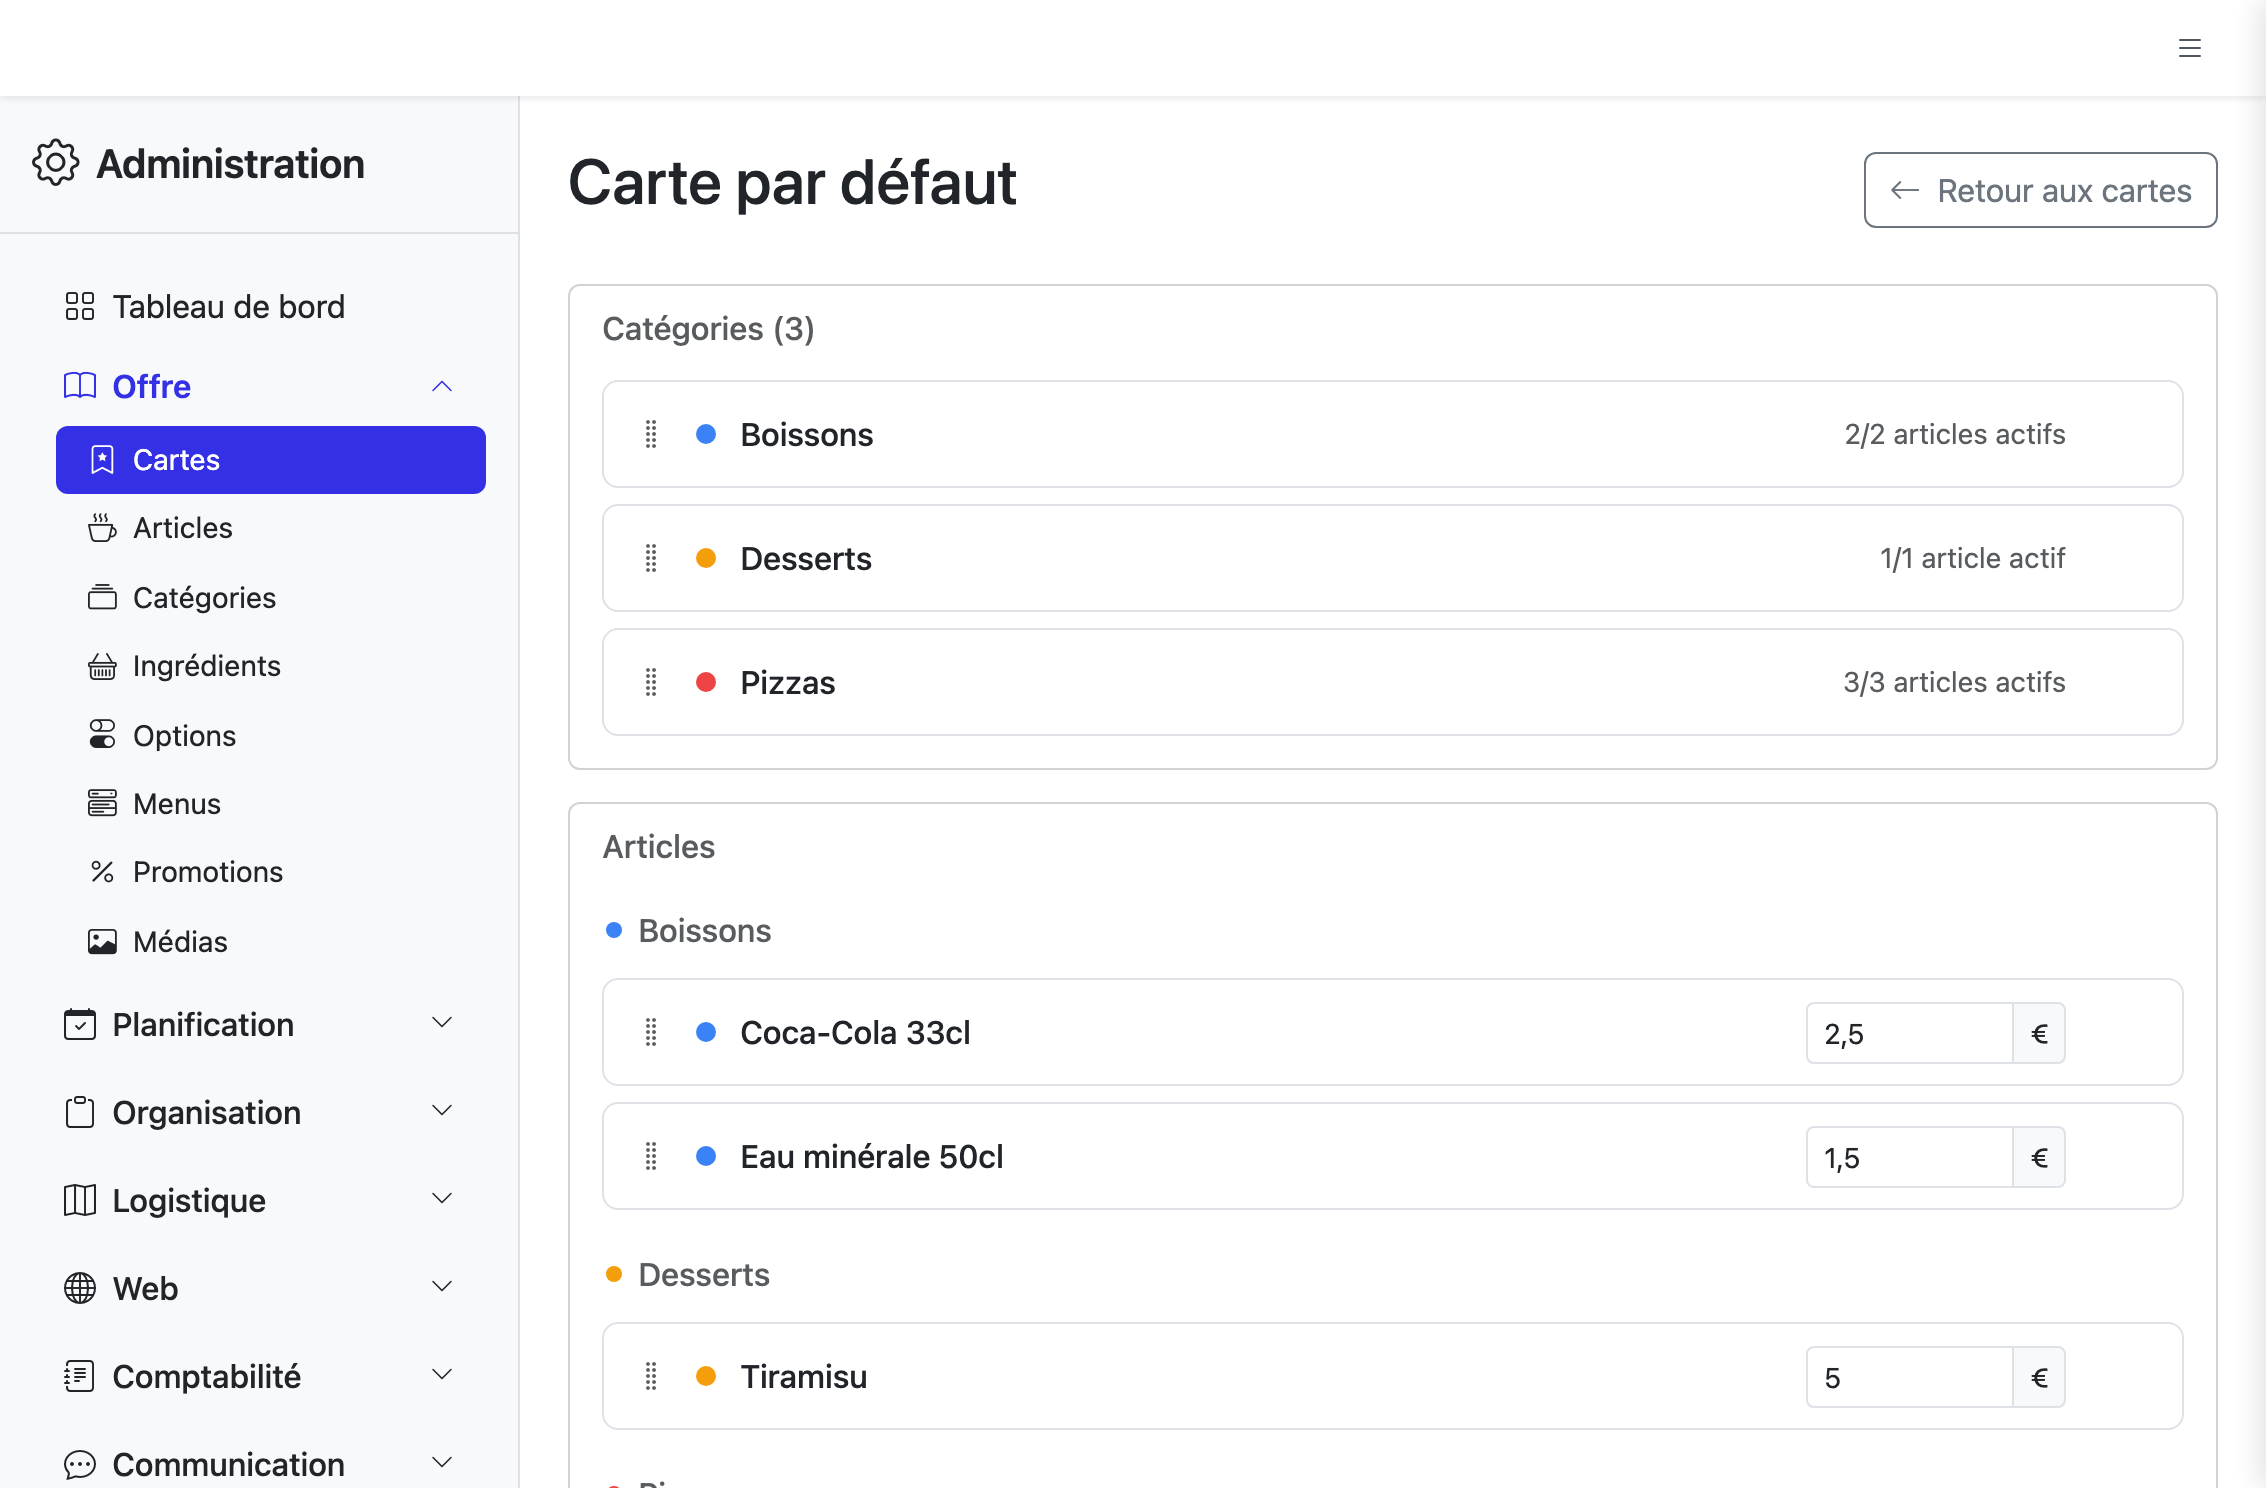Viewport: 2266px width, 1488px height.
Task: Click '2/2 articles actifs' text
Action: tap(1955, 434)
